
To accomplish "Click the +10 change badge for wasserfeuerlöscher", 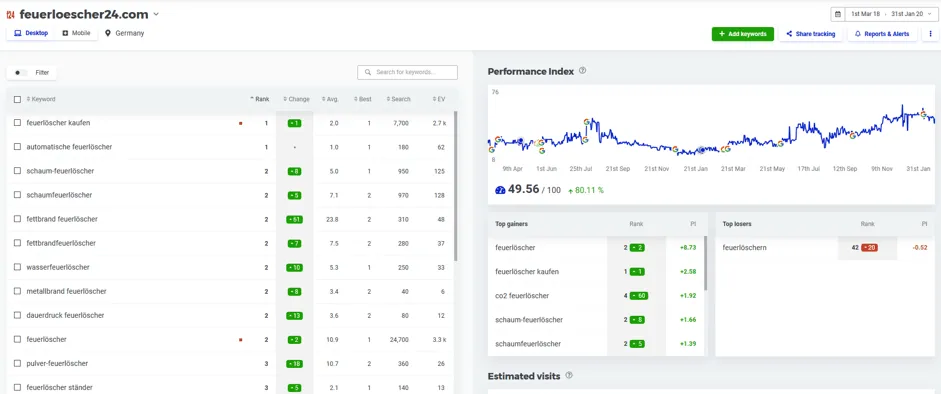I will pyautogui.click(x=295, y=267).
